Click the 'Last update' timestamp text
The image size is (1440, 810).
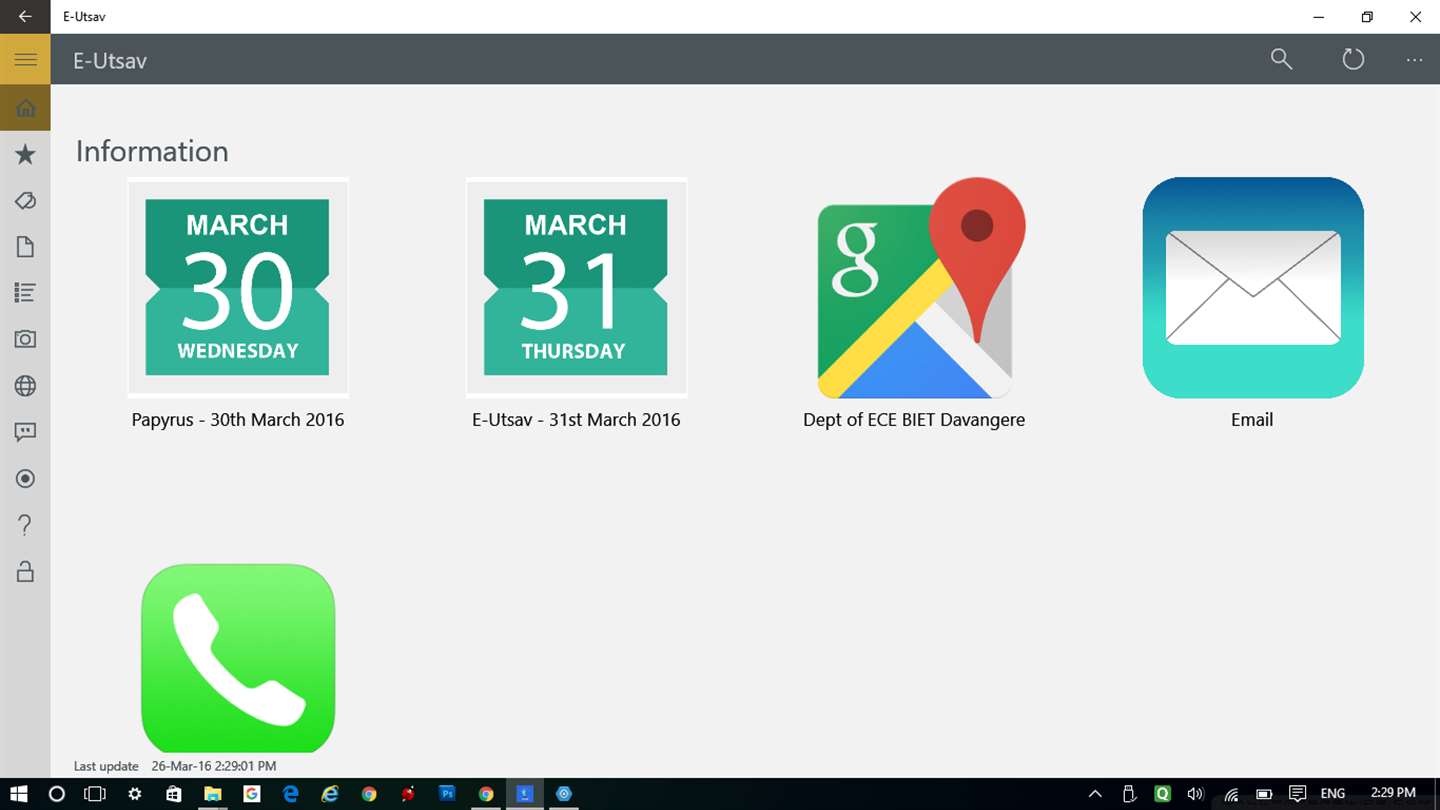175,766
